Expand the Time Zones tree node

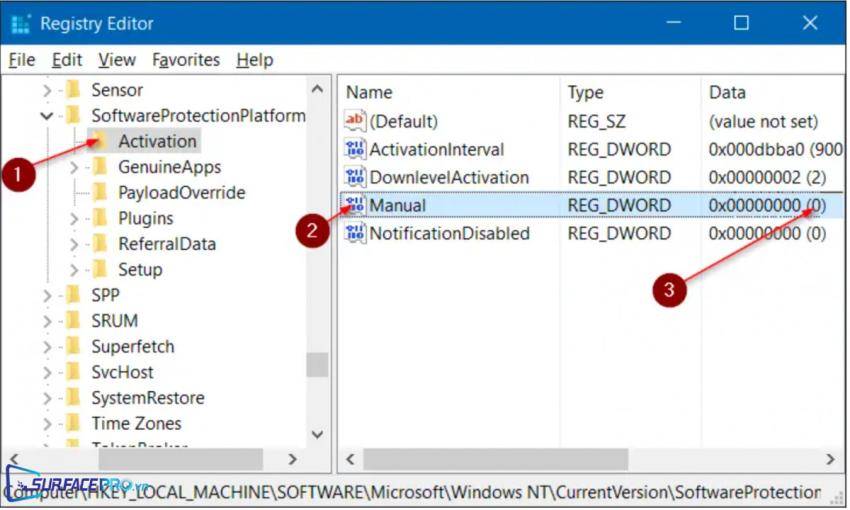click(x=47, y=423)
